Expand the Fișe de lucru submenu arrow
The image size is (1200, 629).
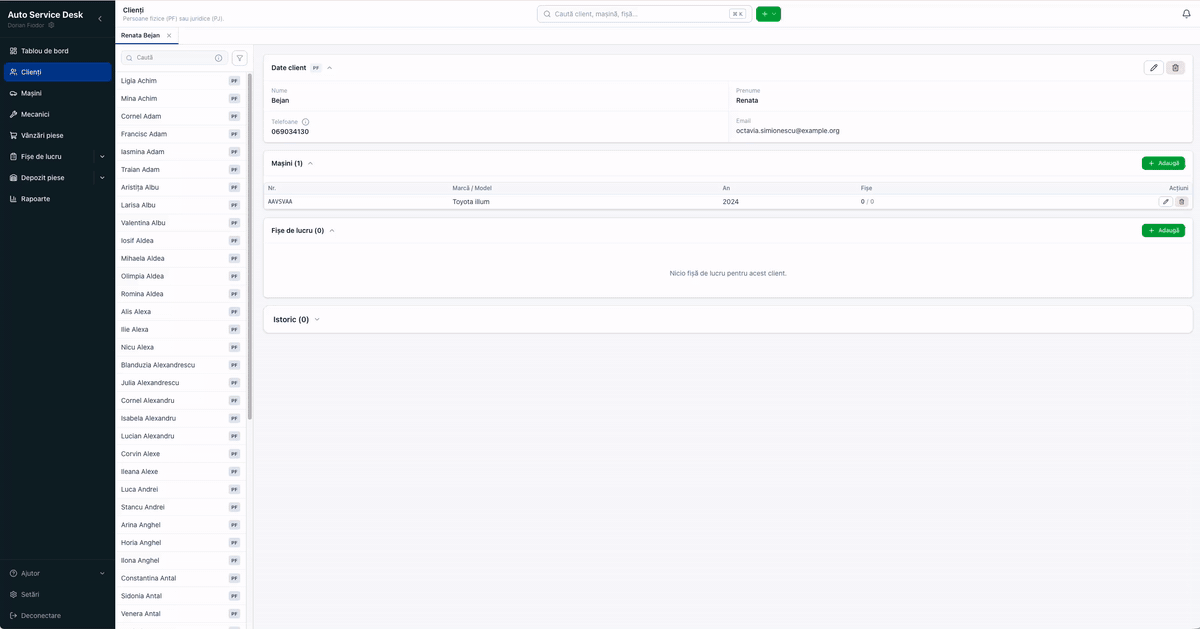tap(102, 157)
